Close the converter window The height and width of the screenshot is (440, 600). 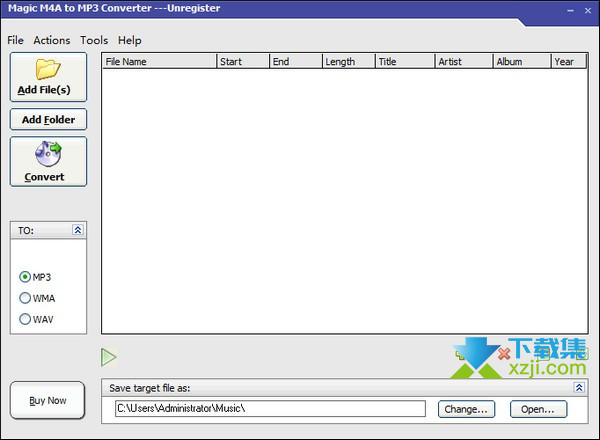tap(588, 11)
